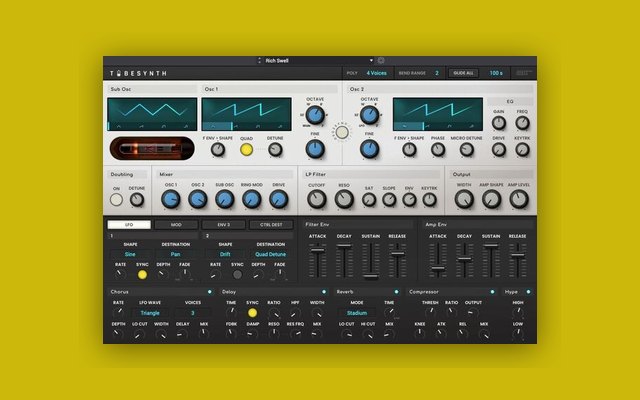Image resolution: width=640 pixels, height=400 pixels.
Task: Click the Delay FDBK knob
Action: (231, 334)
